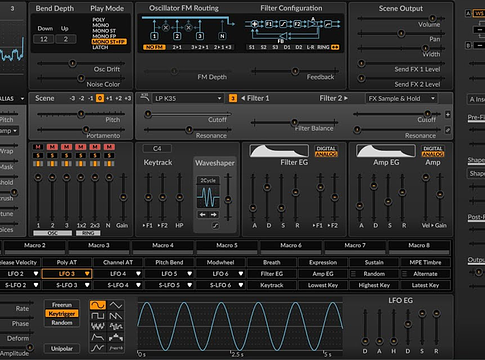Click the plus icon beside Filter 2 Cutoff

click(x=448, y=115)
